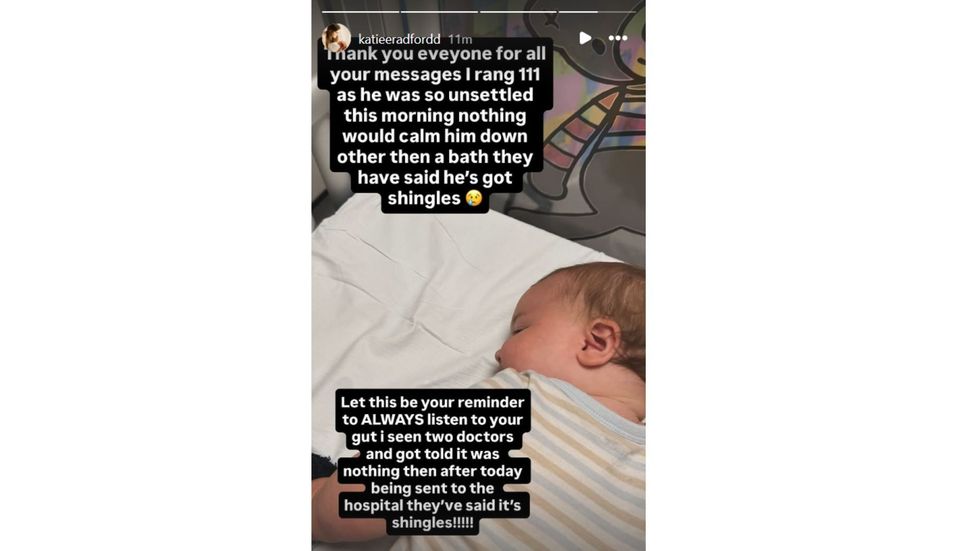Tap the 'Thank you eveyone' text block
This screenshot has height=551, width=980.
pos(435,126)
